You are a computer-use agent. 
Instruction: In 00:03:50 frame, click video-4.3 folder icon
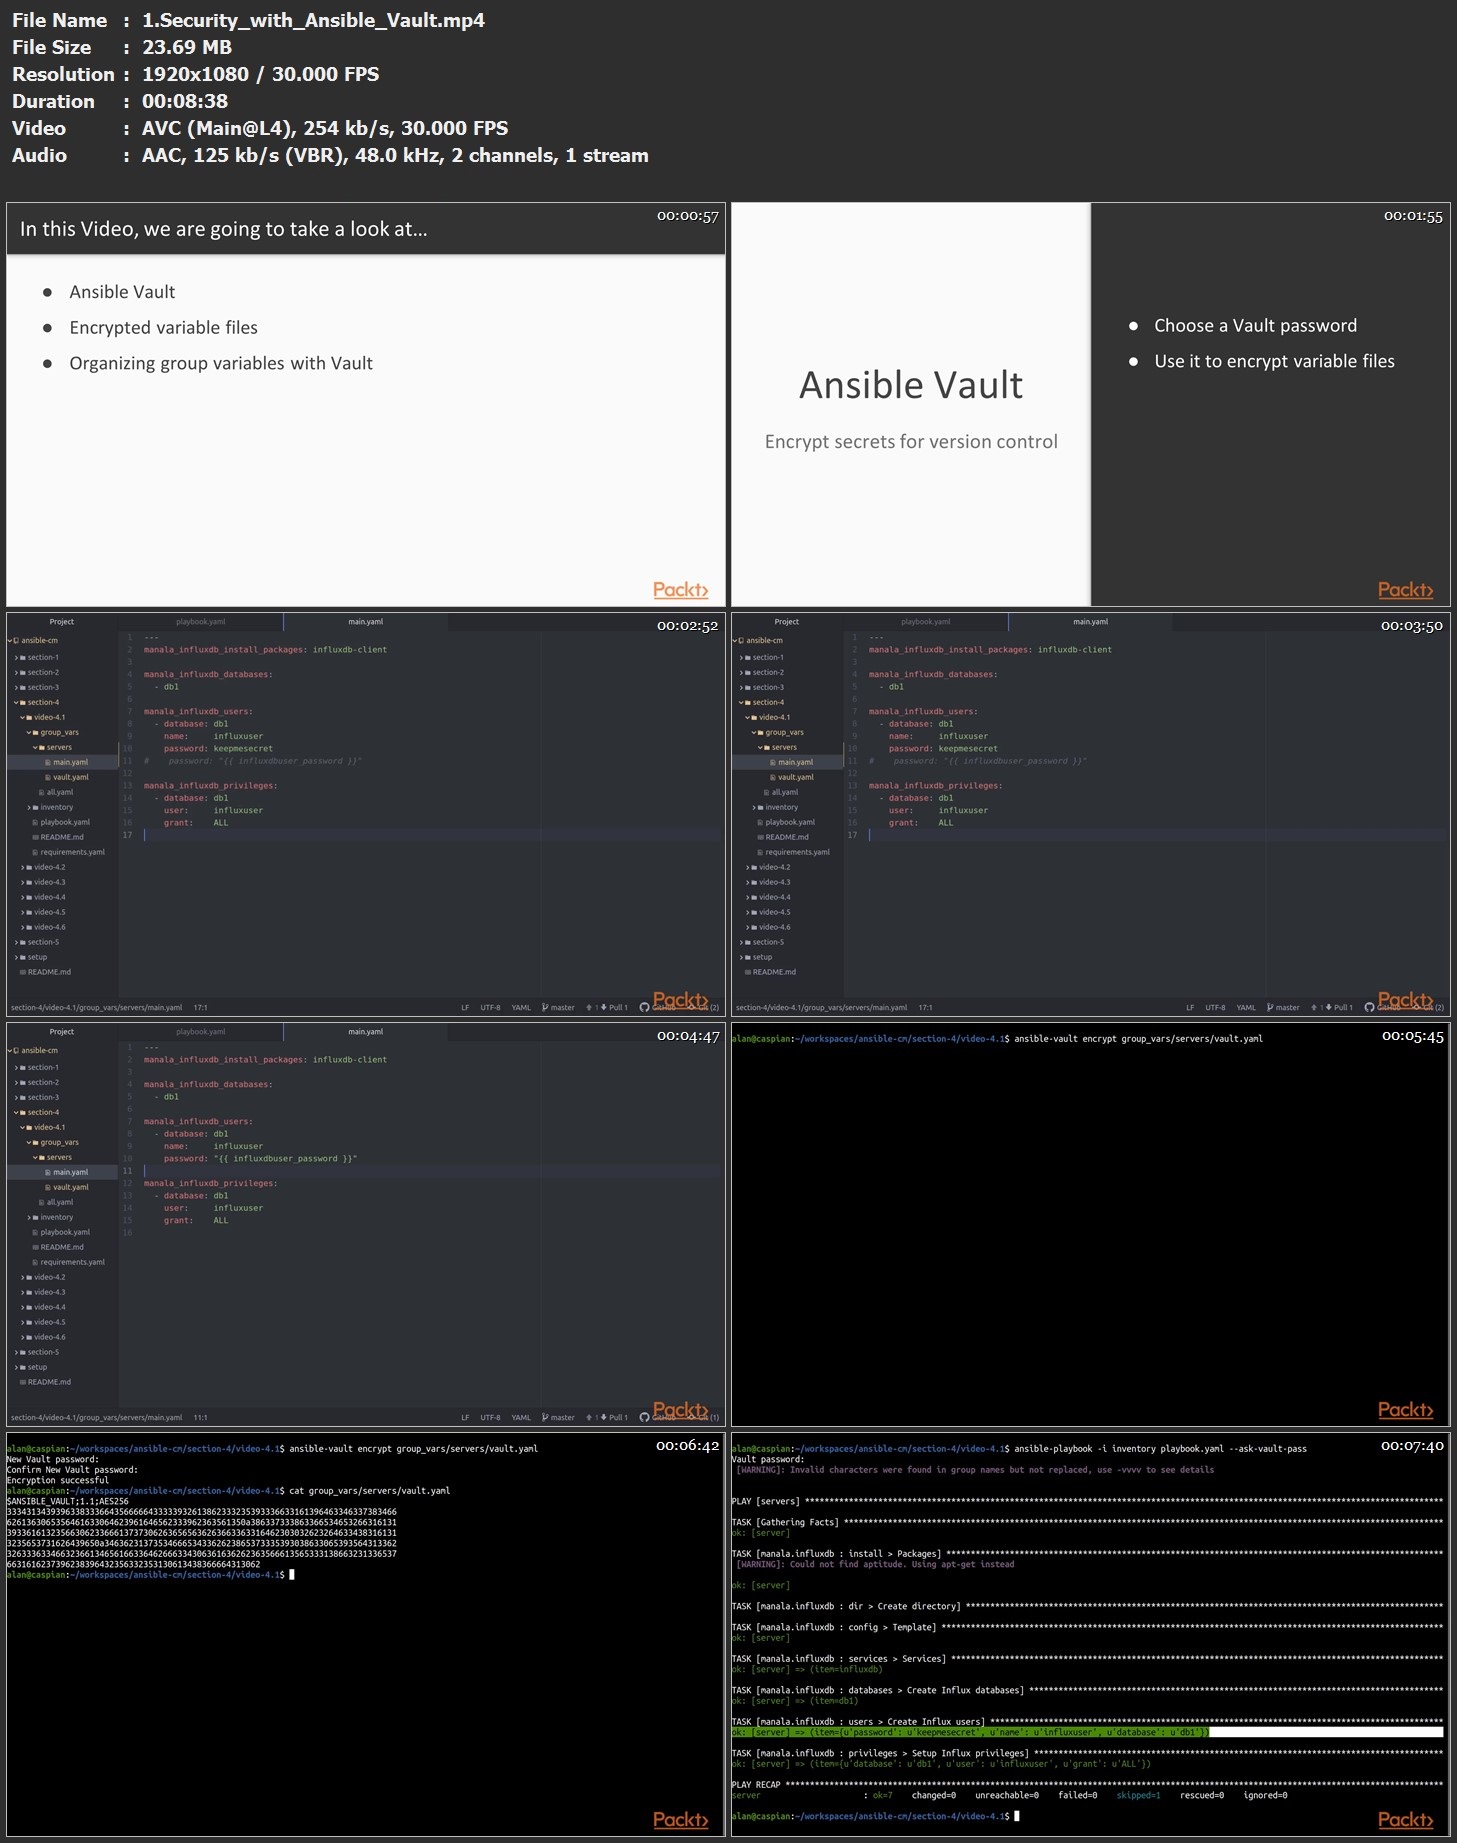click(754, 883)
